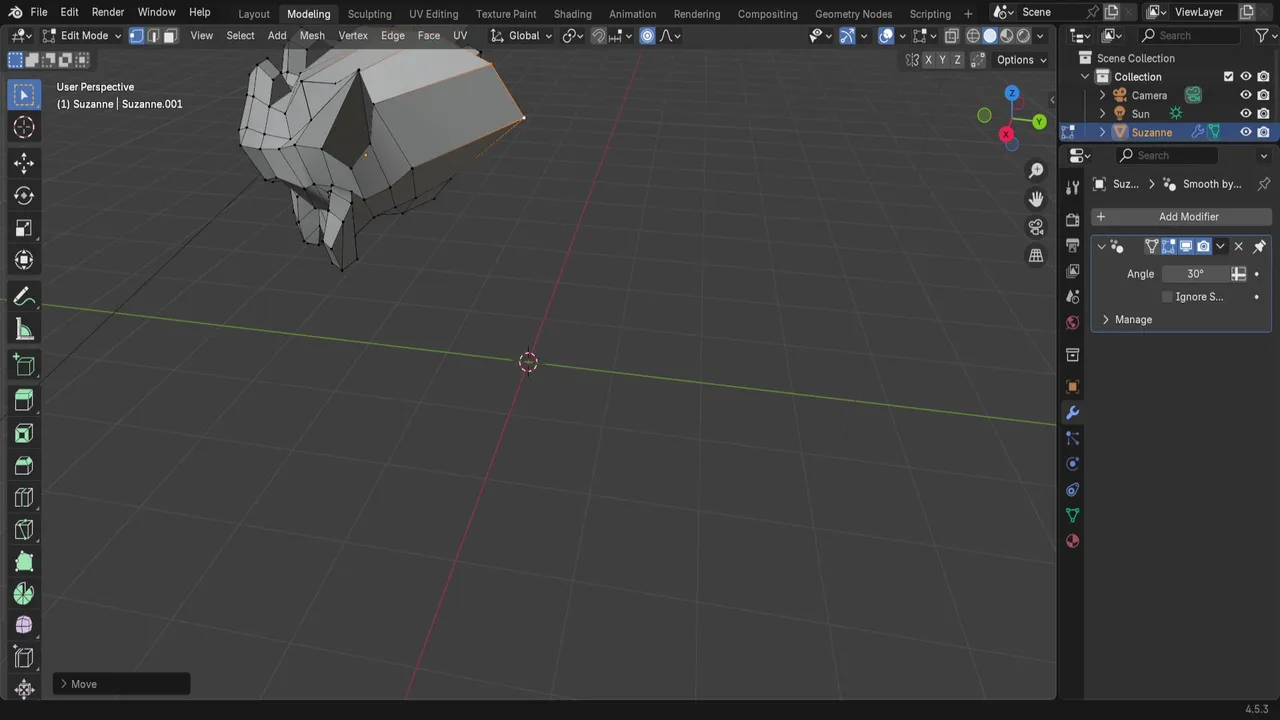Toggle mesh symmetry on the Z axis
This screenshot has height=720, width=1280.
tap(957, 60)
